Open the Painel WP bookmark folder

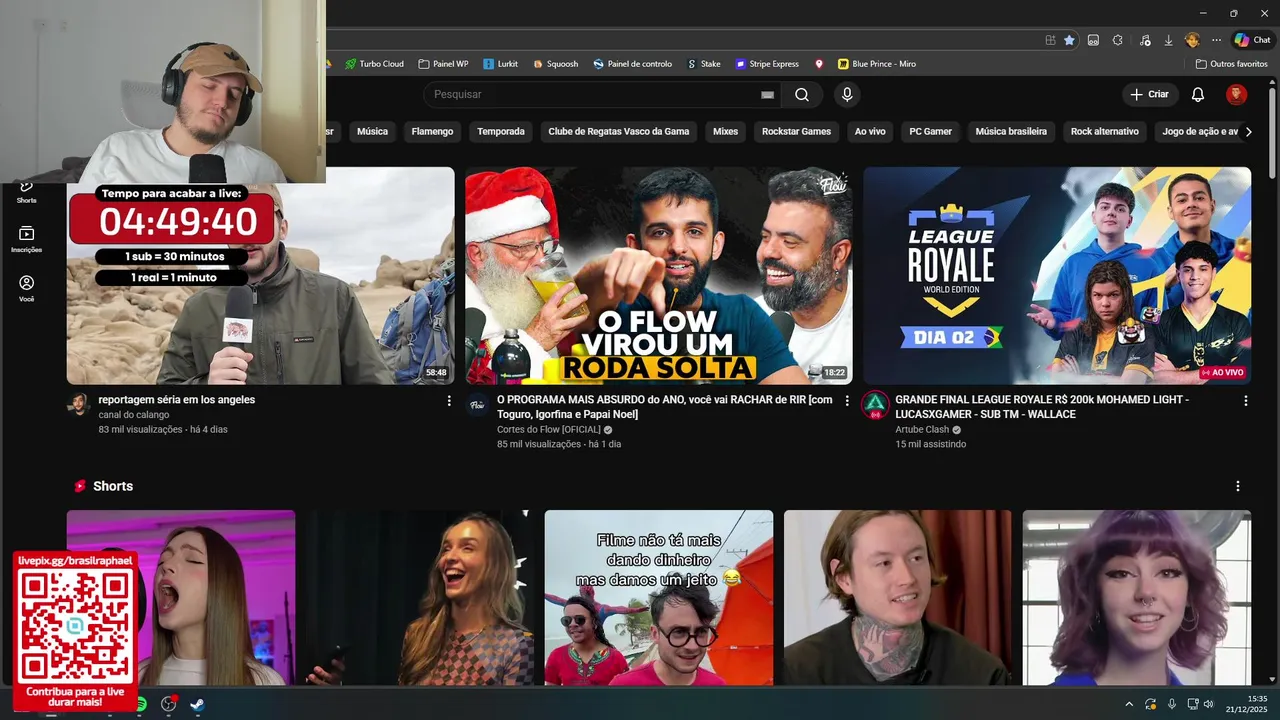(x=443, y=64)
